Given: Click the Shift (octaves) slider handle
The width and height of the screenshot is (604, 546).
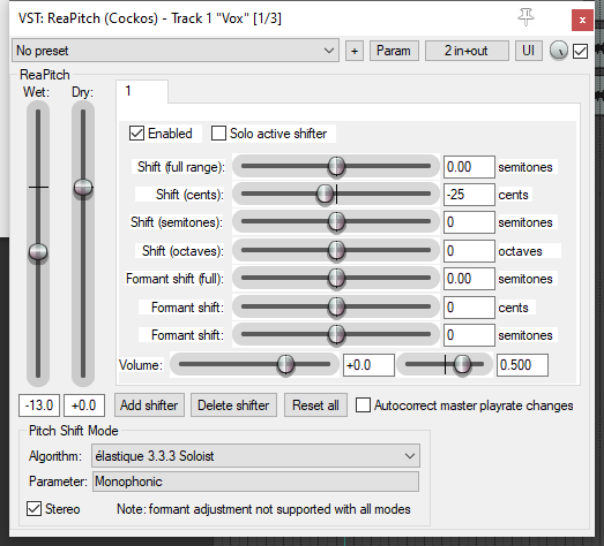Looking at the screenshot, I should click(x=336, y=250).
